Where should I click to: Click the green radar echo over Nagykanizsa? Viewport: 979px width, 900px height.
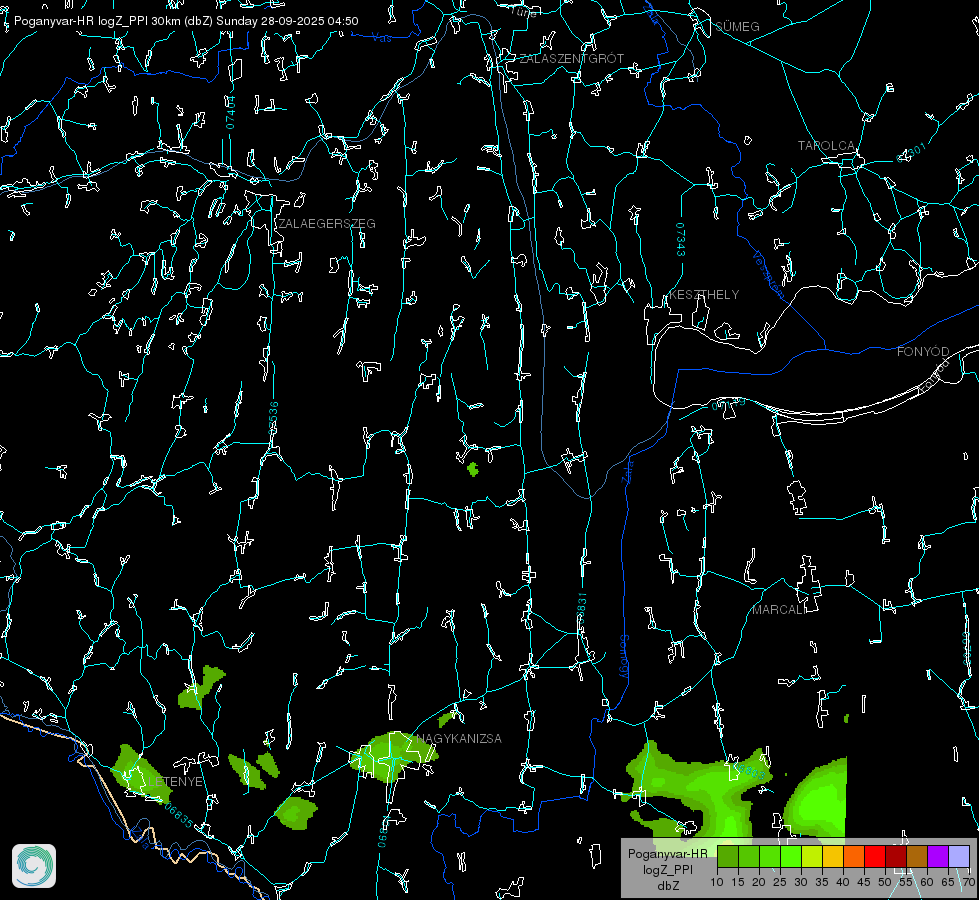pos(393,756)
